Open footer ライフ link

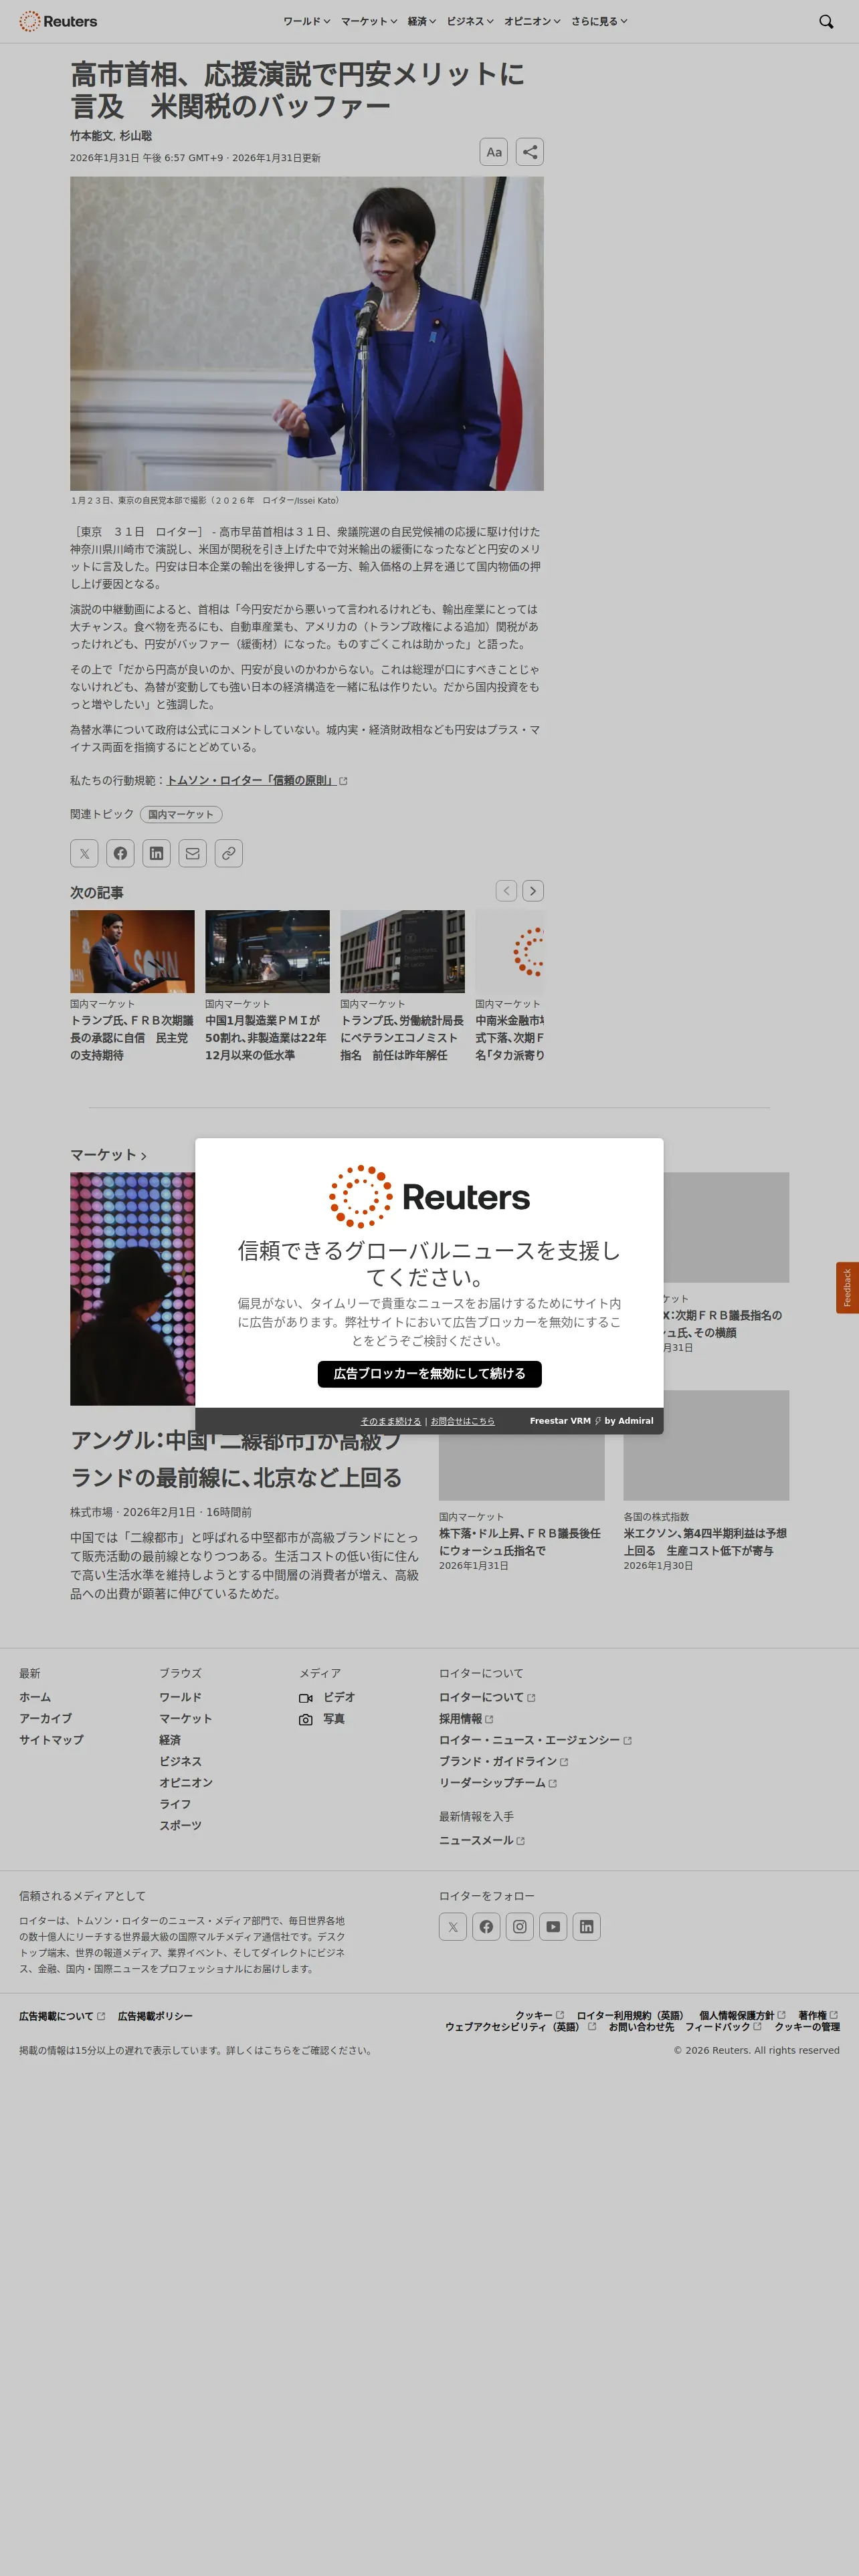(x=175, y=1804)
